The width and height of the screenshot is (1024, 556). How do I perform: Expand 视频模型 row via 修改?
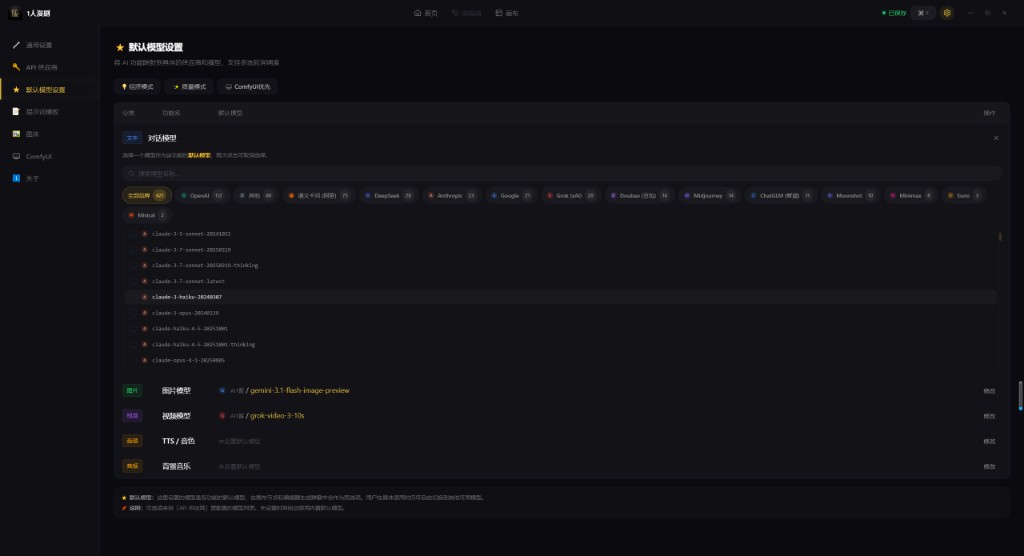coord(988,415)
